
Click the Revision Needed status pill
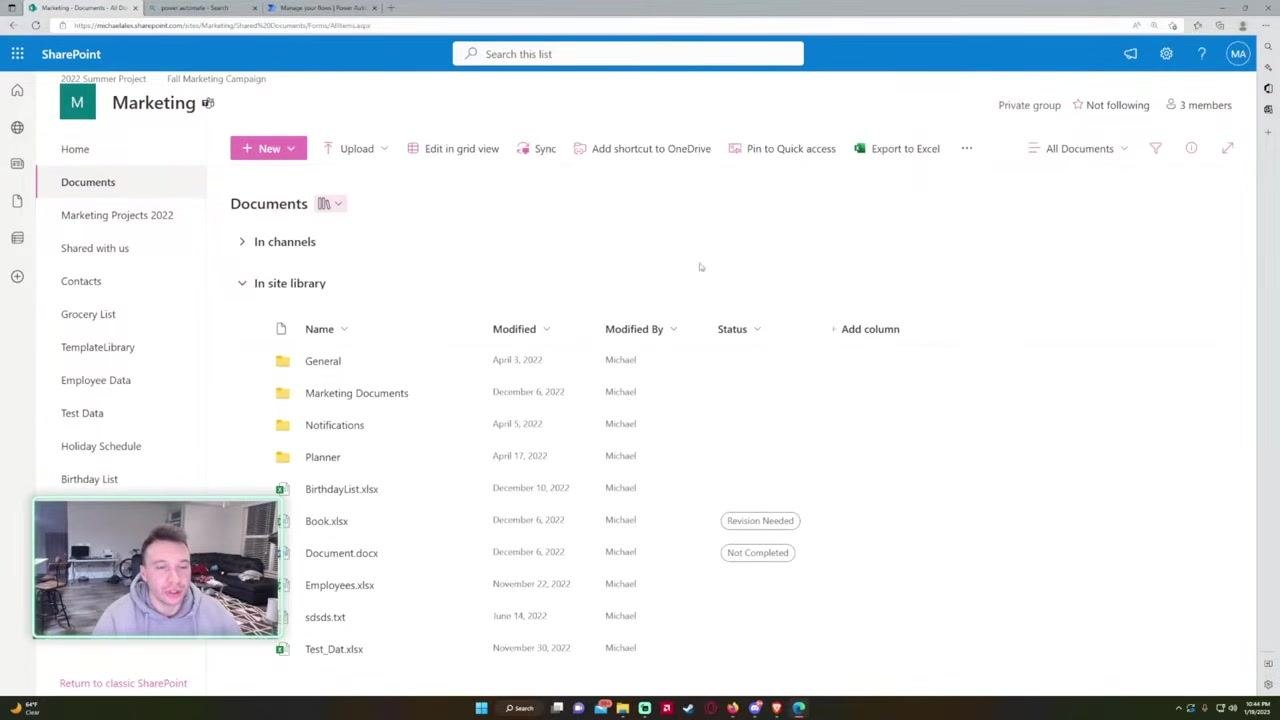coord(760,521)
